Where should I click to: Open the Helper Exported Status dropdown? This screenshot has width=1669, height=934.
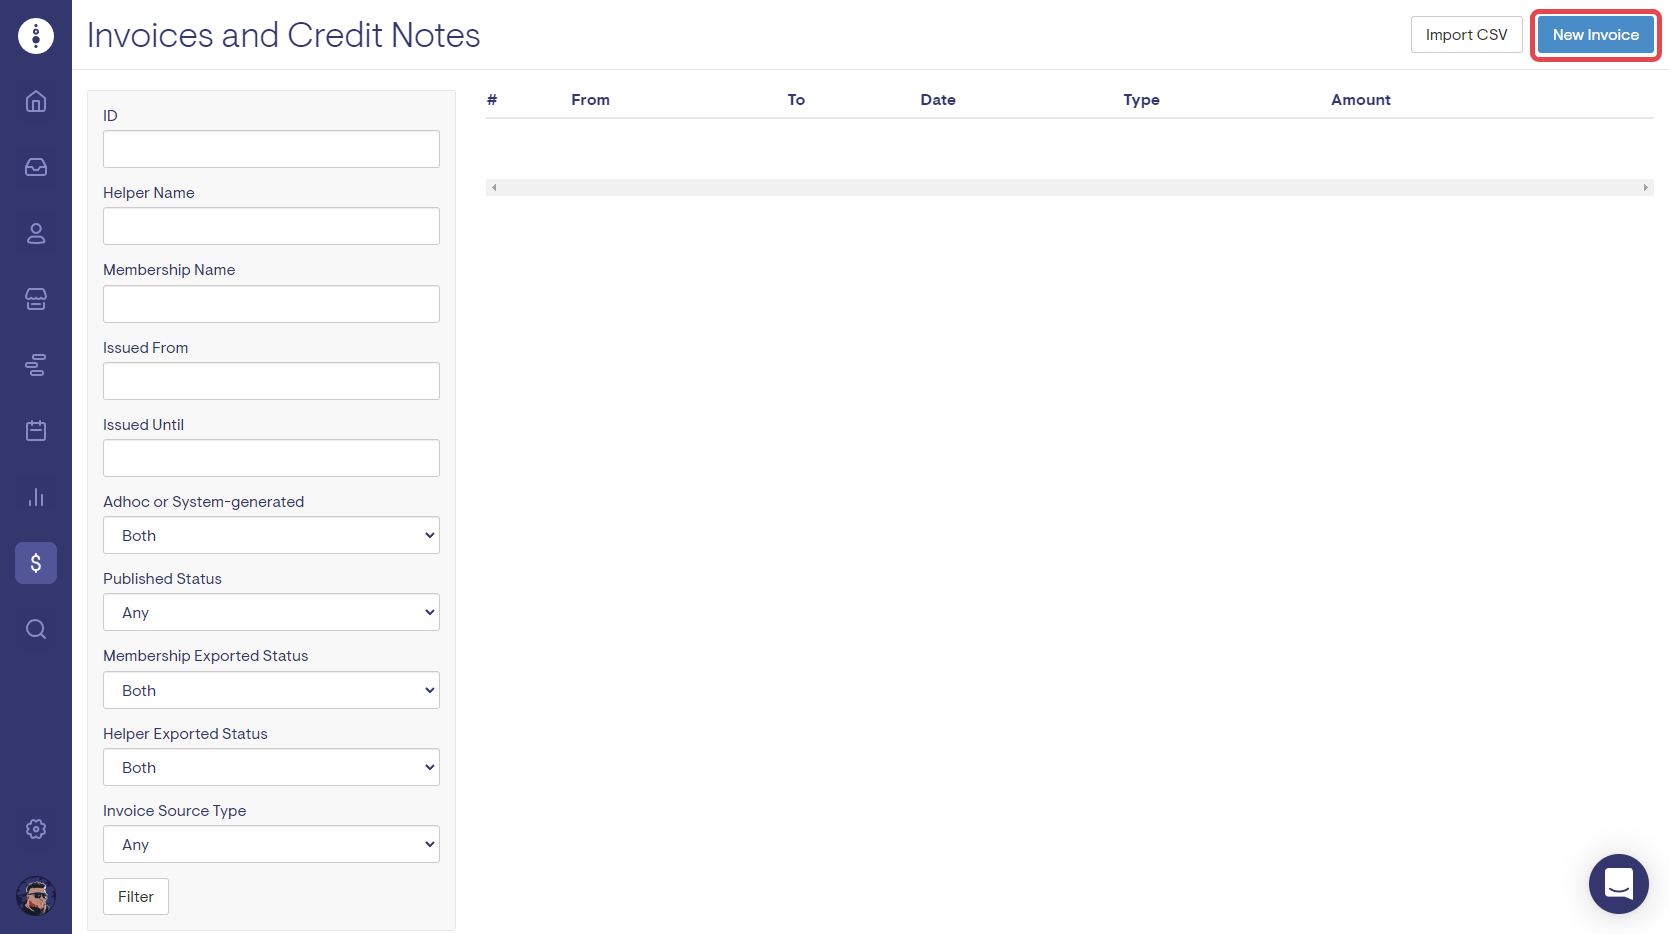pos(271,767)
